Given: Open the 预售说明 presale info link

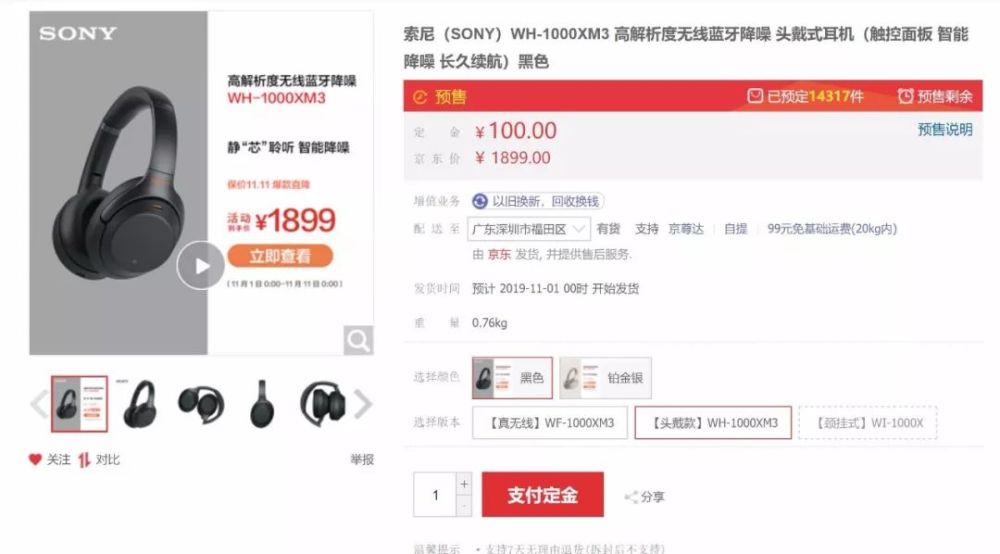Looking at the screenshot, I should tap(945, 129).
